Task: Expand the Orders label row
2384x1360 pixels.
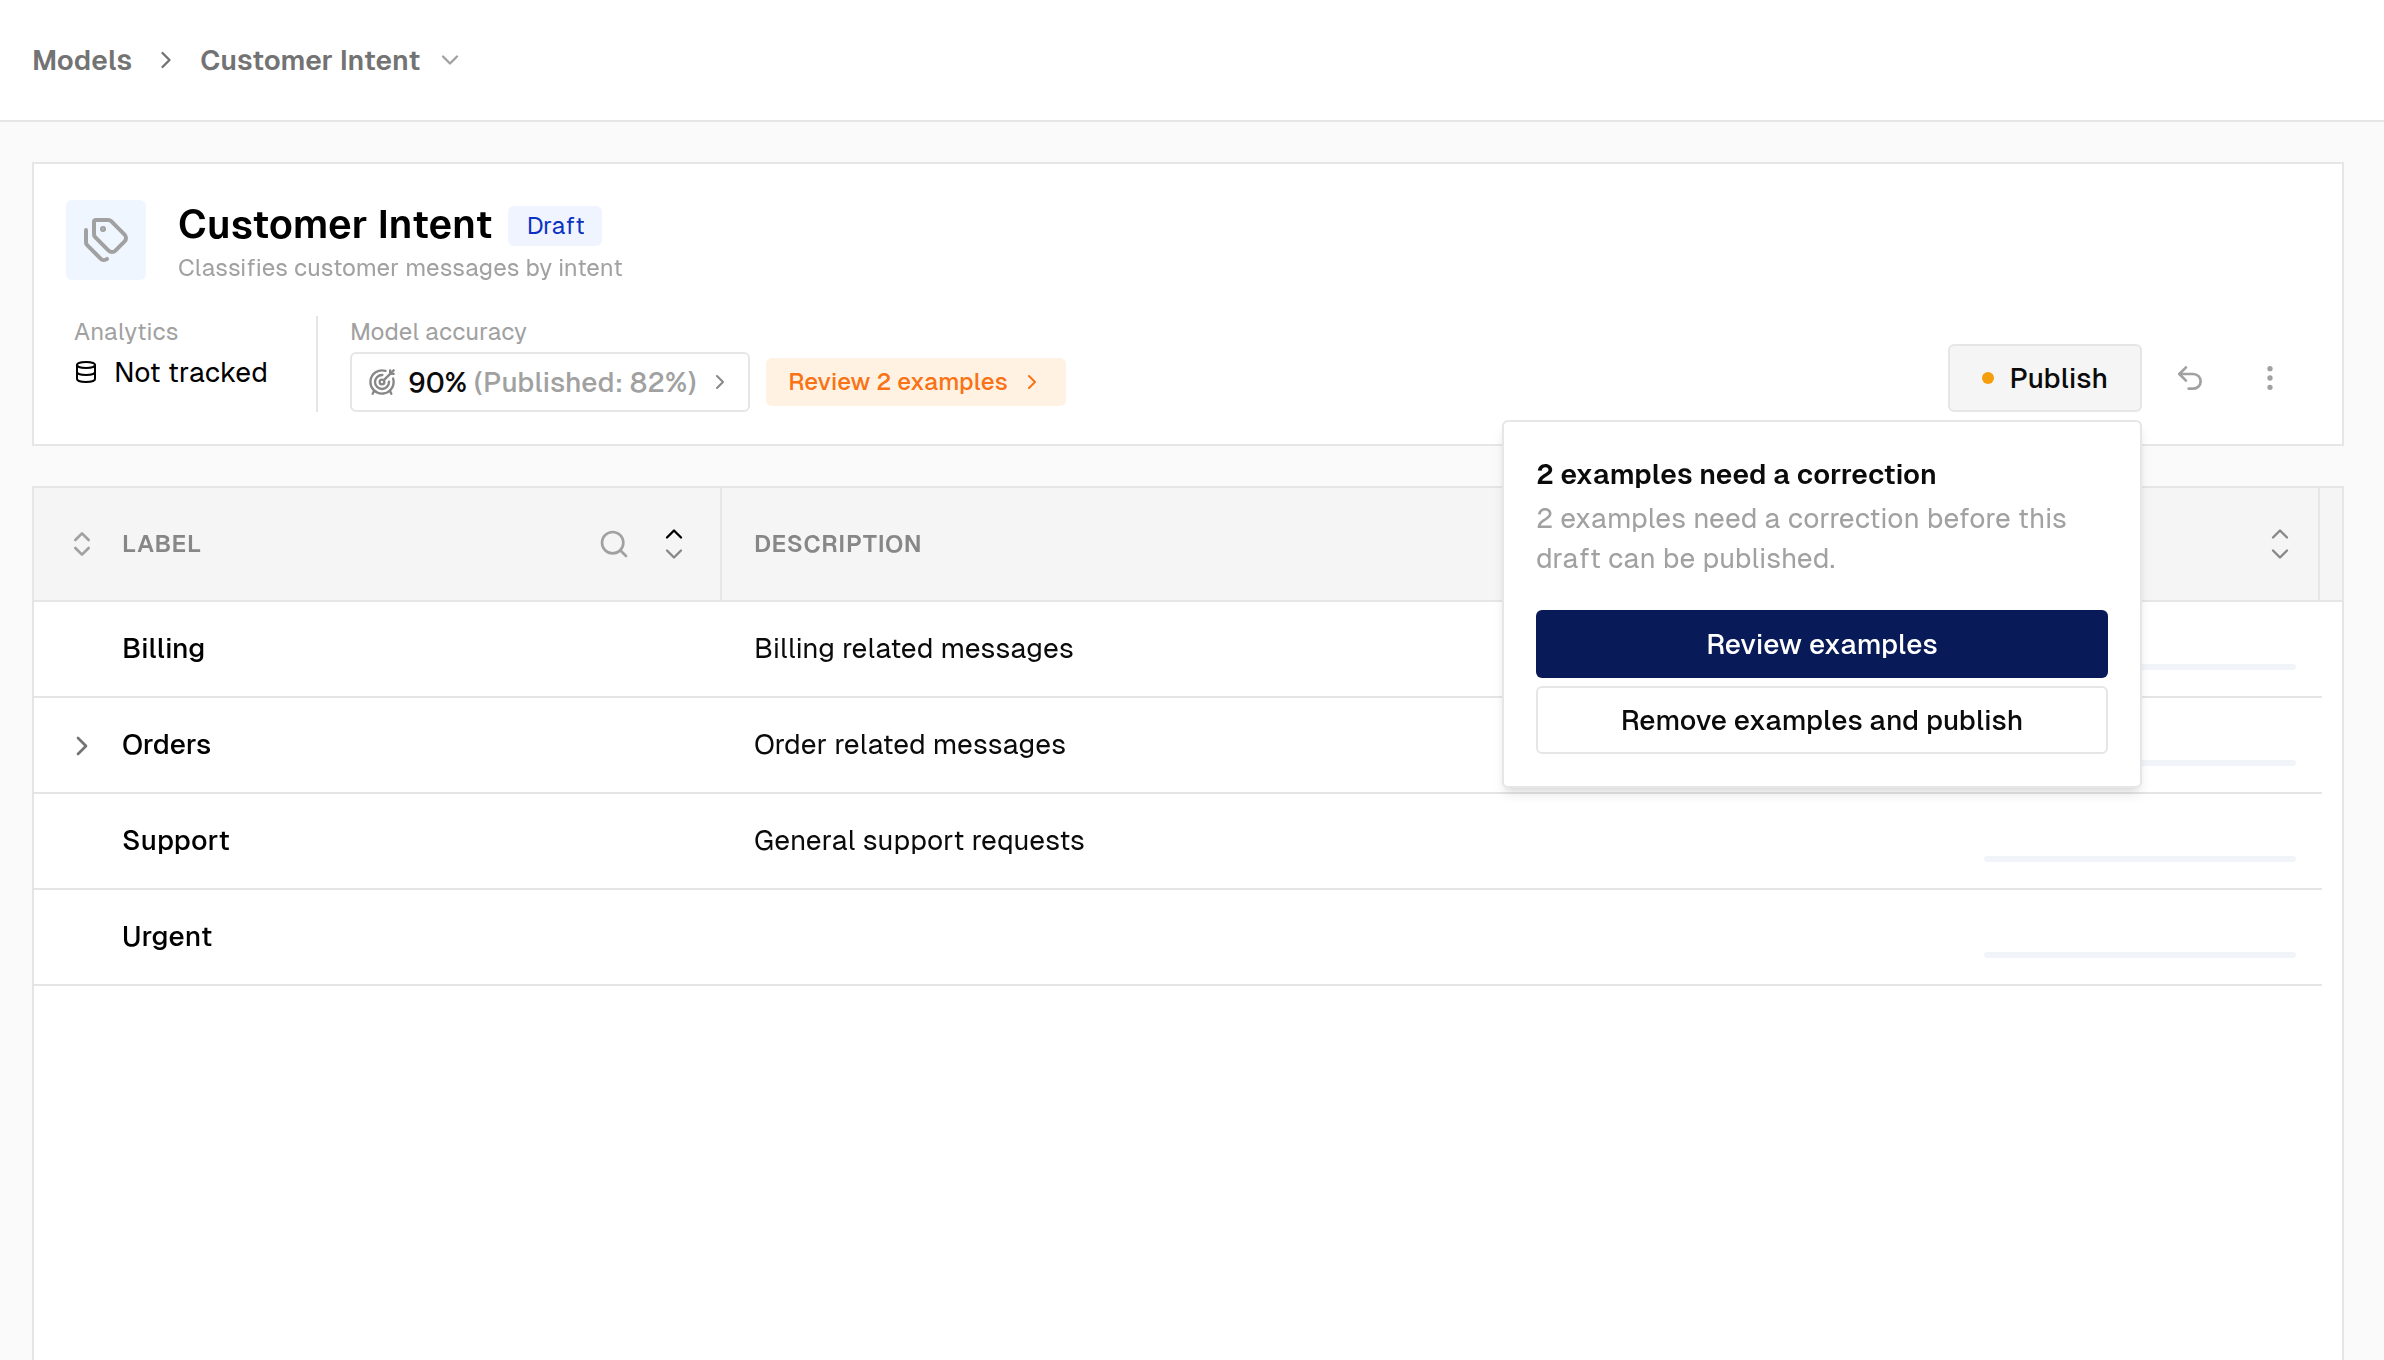Action: pos(82,745)
